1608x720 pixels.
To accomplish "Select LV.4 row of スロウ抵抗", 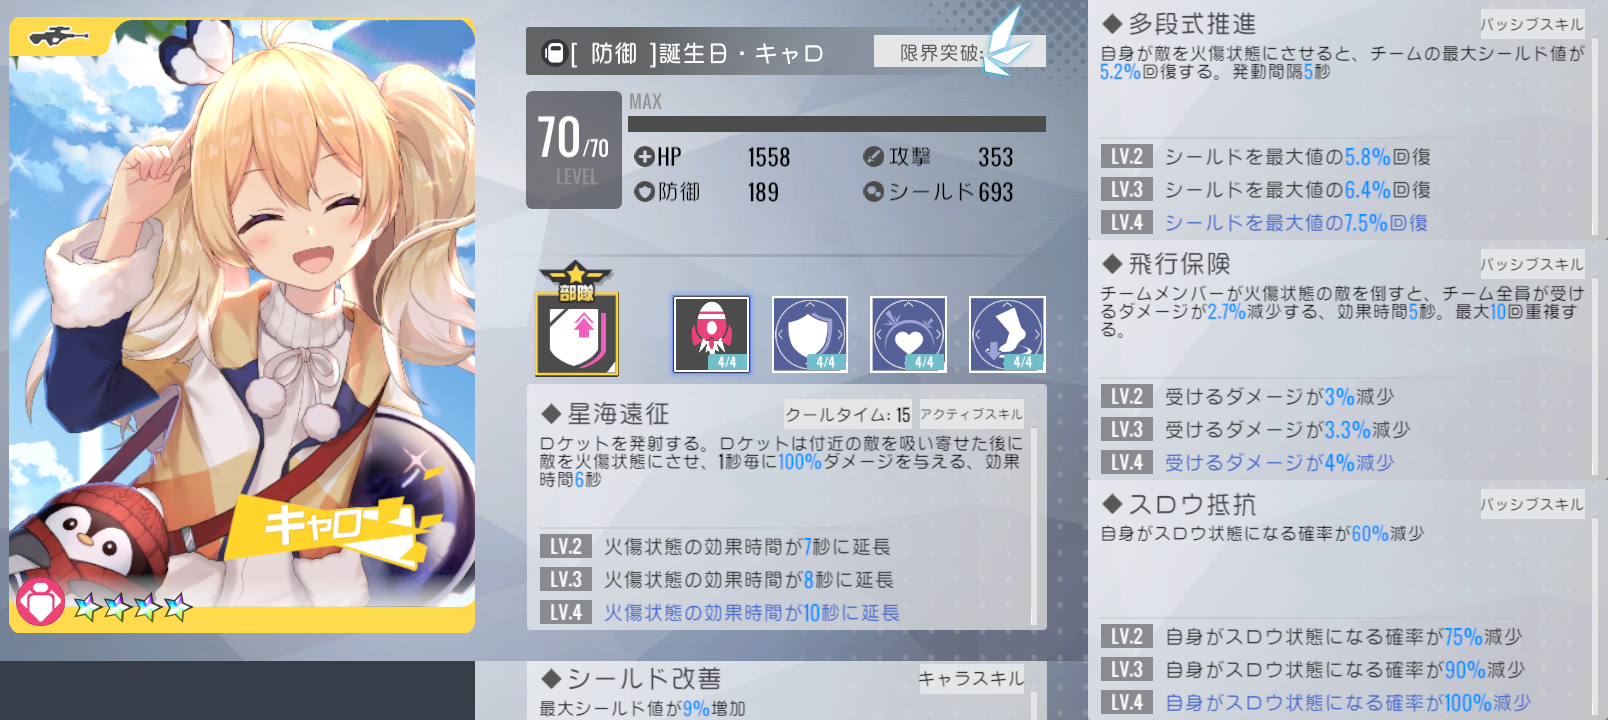I will click(1340, 703).
